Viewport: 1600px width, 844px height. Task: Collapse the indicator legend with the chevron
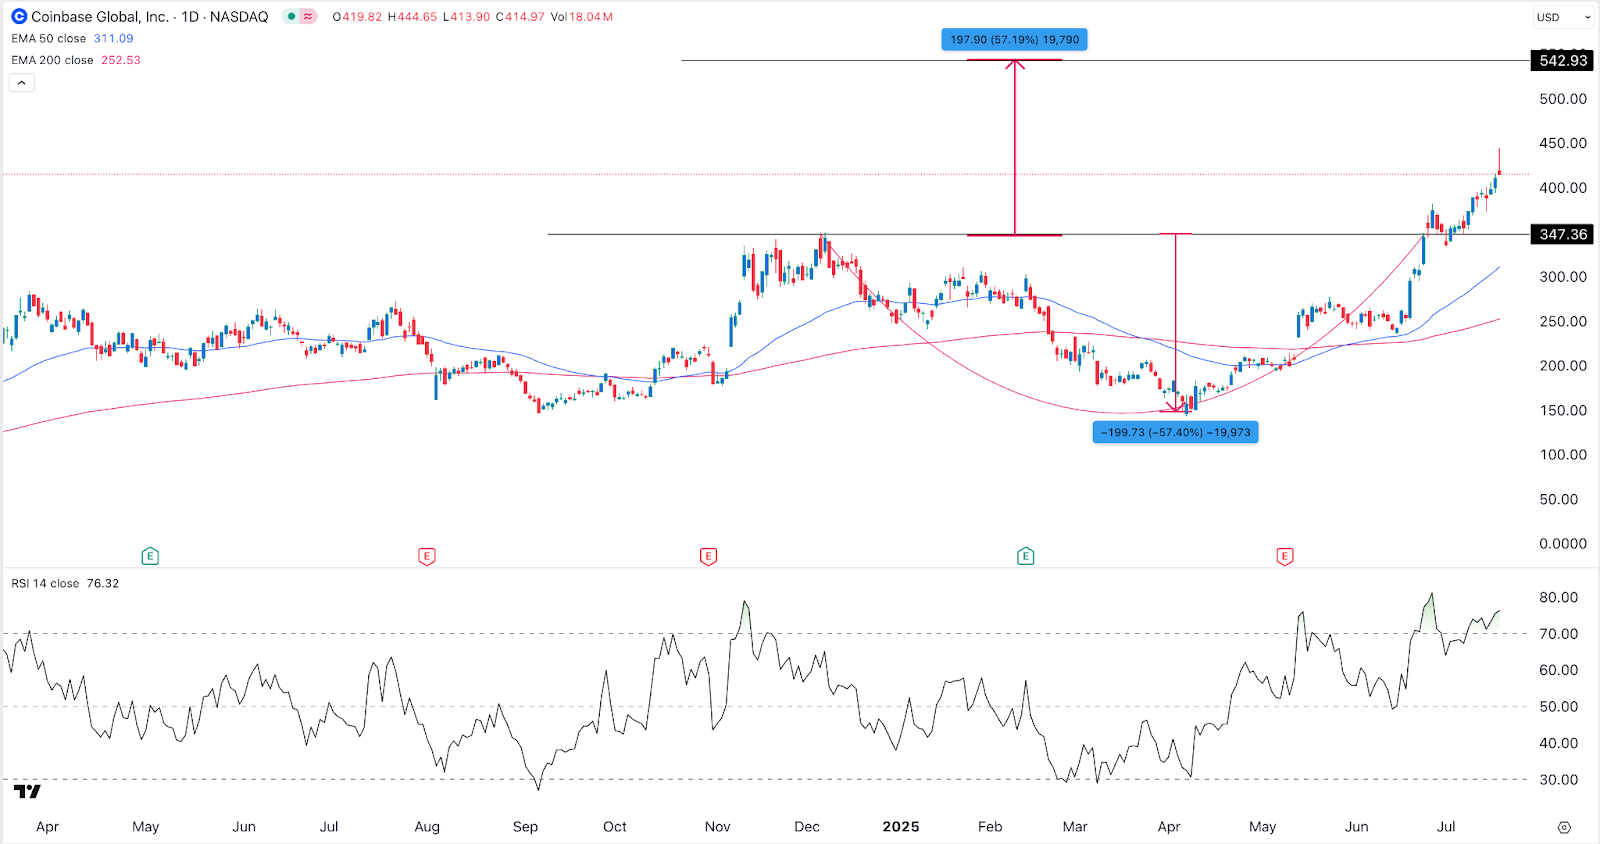21,83
